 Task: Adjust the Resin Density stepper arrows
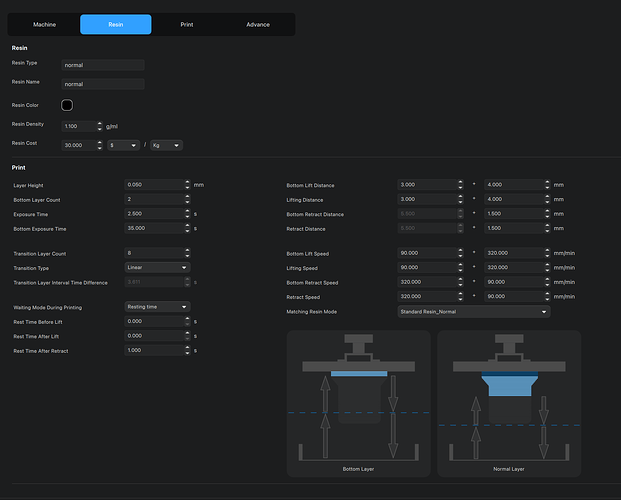[x=100, y=126]
